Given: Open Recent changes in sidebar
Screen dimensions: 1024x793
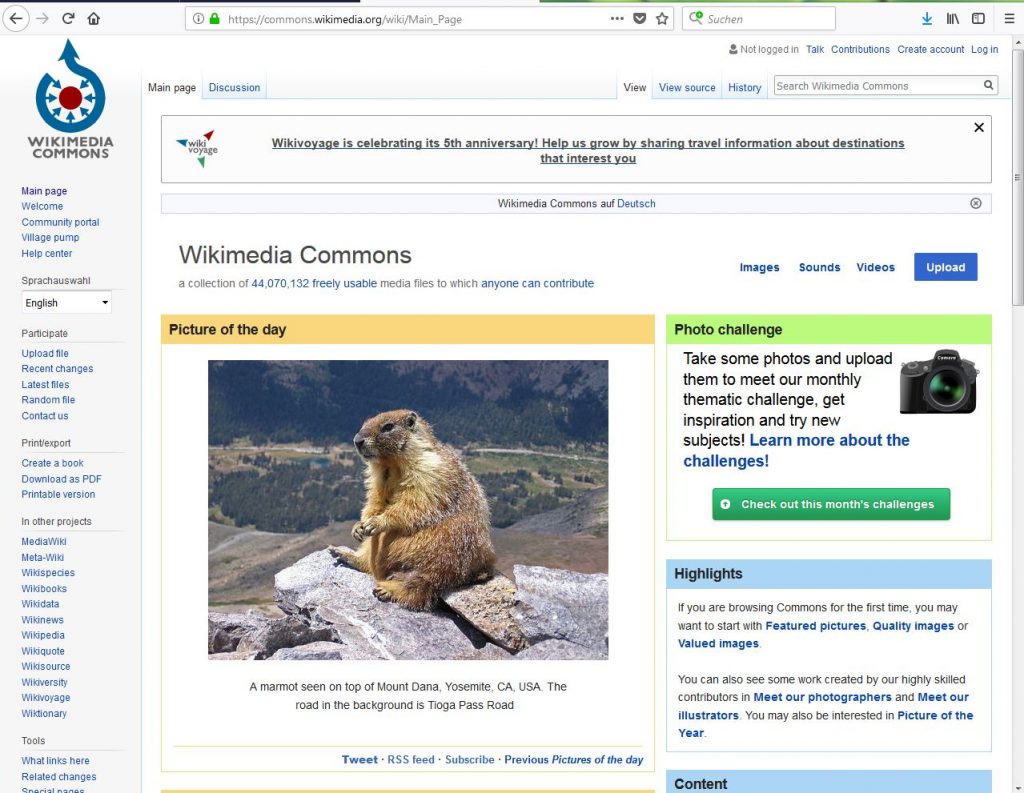Looking at the screenshot, I should coord(57,368).
